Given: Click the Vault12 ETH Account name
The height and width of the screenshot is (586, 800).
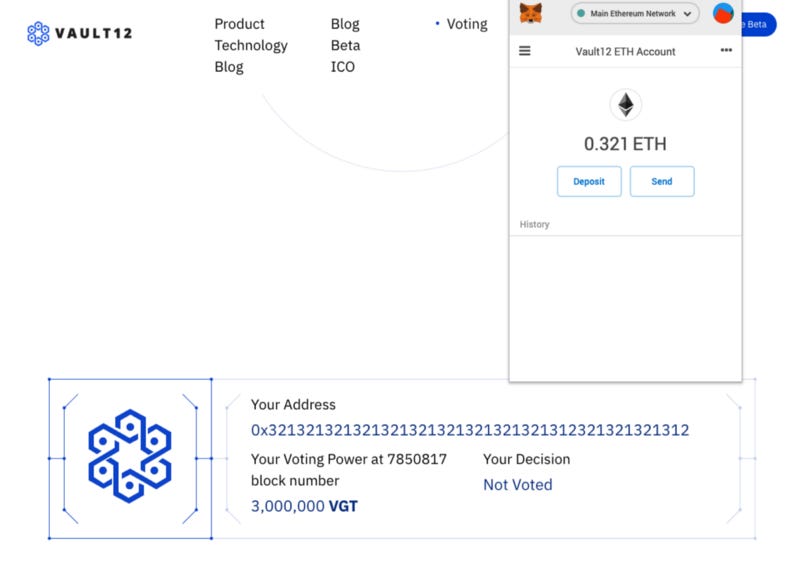Looking at the screenshot, I should [625, 52].
